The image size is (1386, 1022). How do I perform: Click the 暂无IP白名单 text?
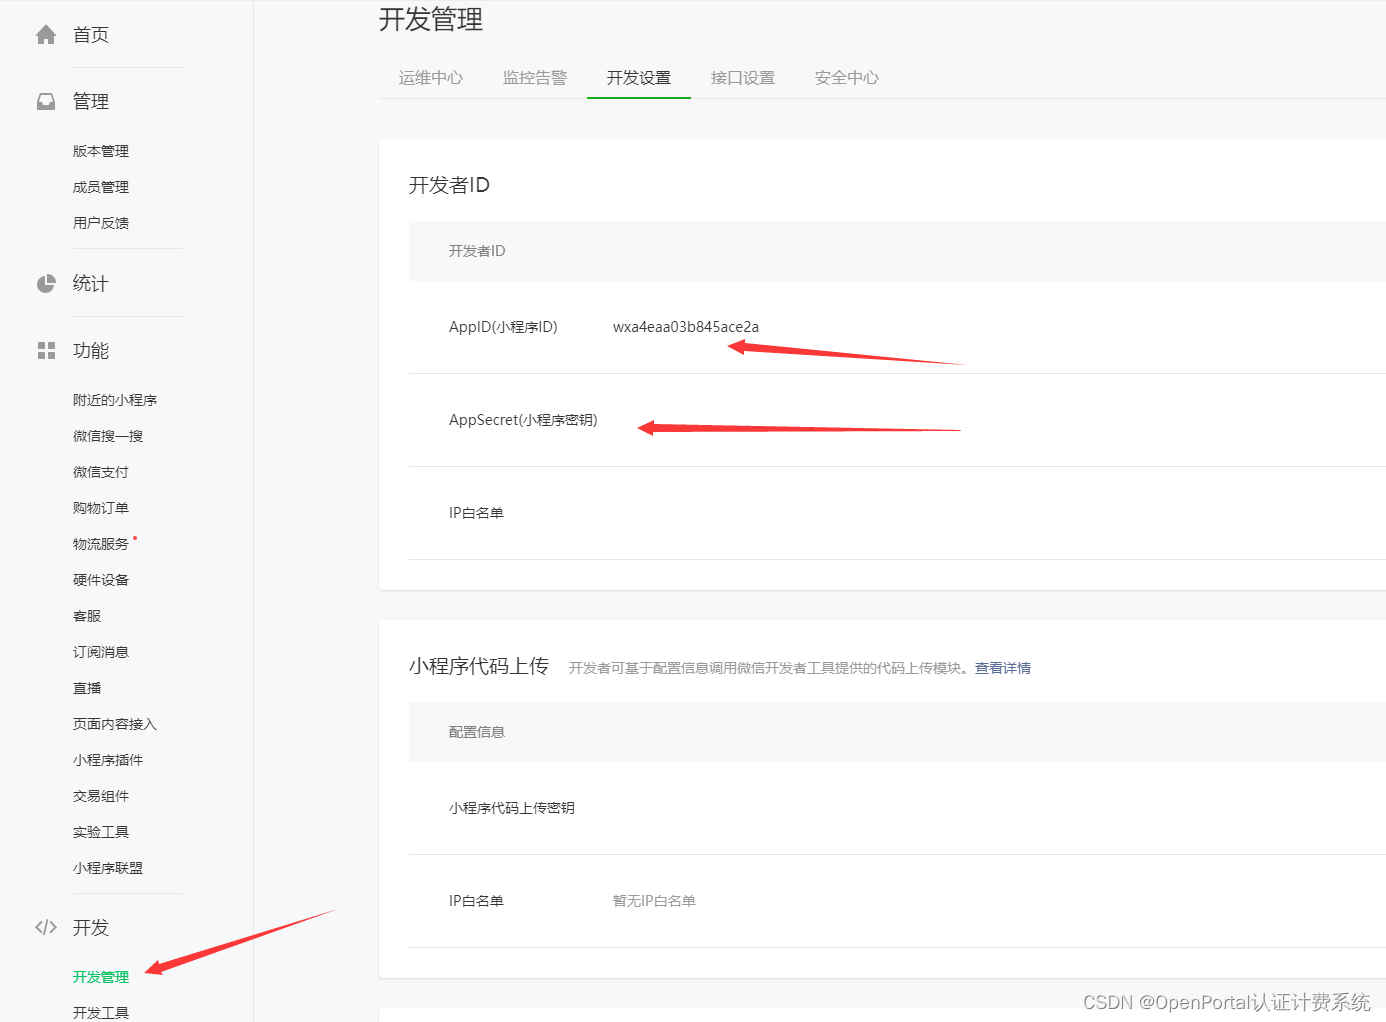tap(654, 901)
